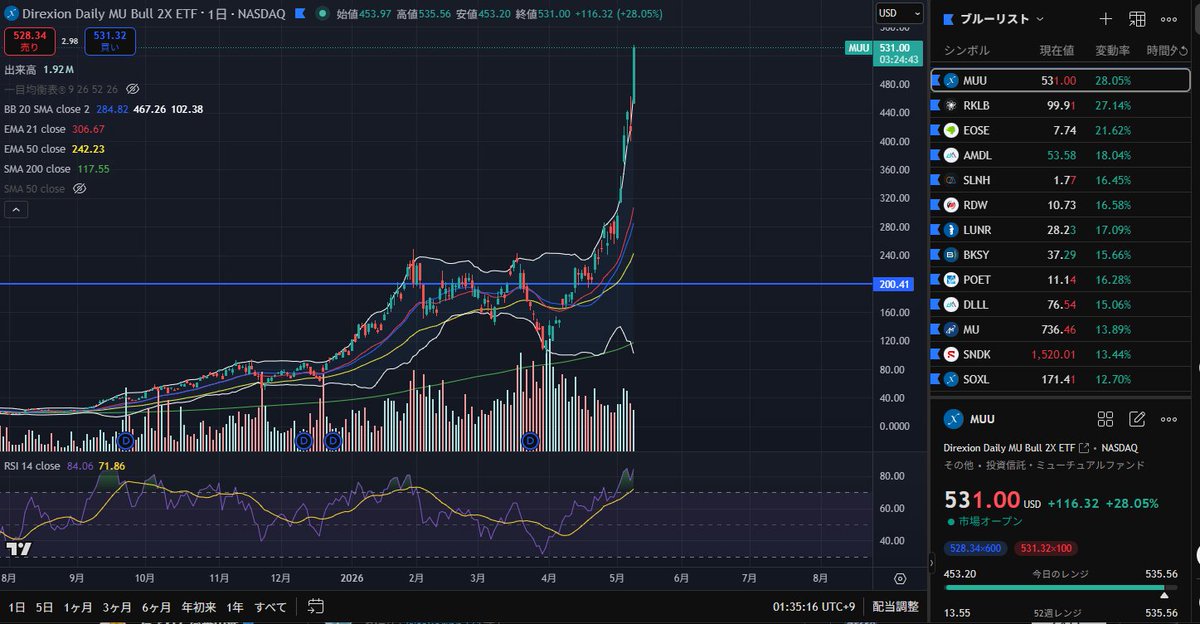Select the AMDL row in the watchlist
Viewport: 1200px width, 624px height.
[x=1060, y=155]
